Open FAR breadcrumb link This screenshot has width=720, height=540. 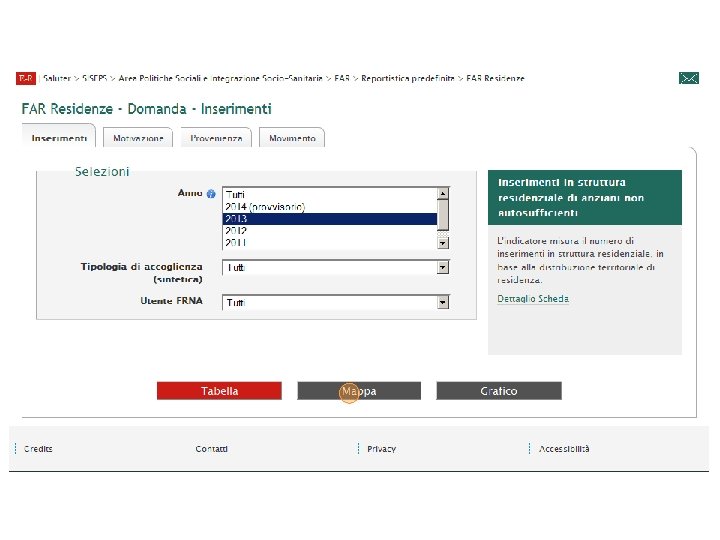342,79
